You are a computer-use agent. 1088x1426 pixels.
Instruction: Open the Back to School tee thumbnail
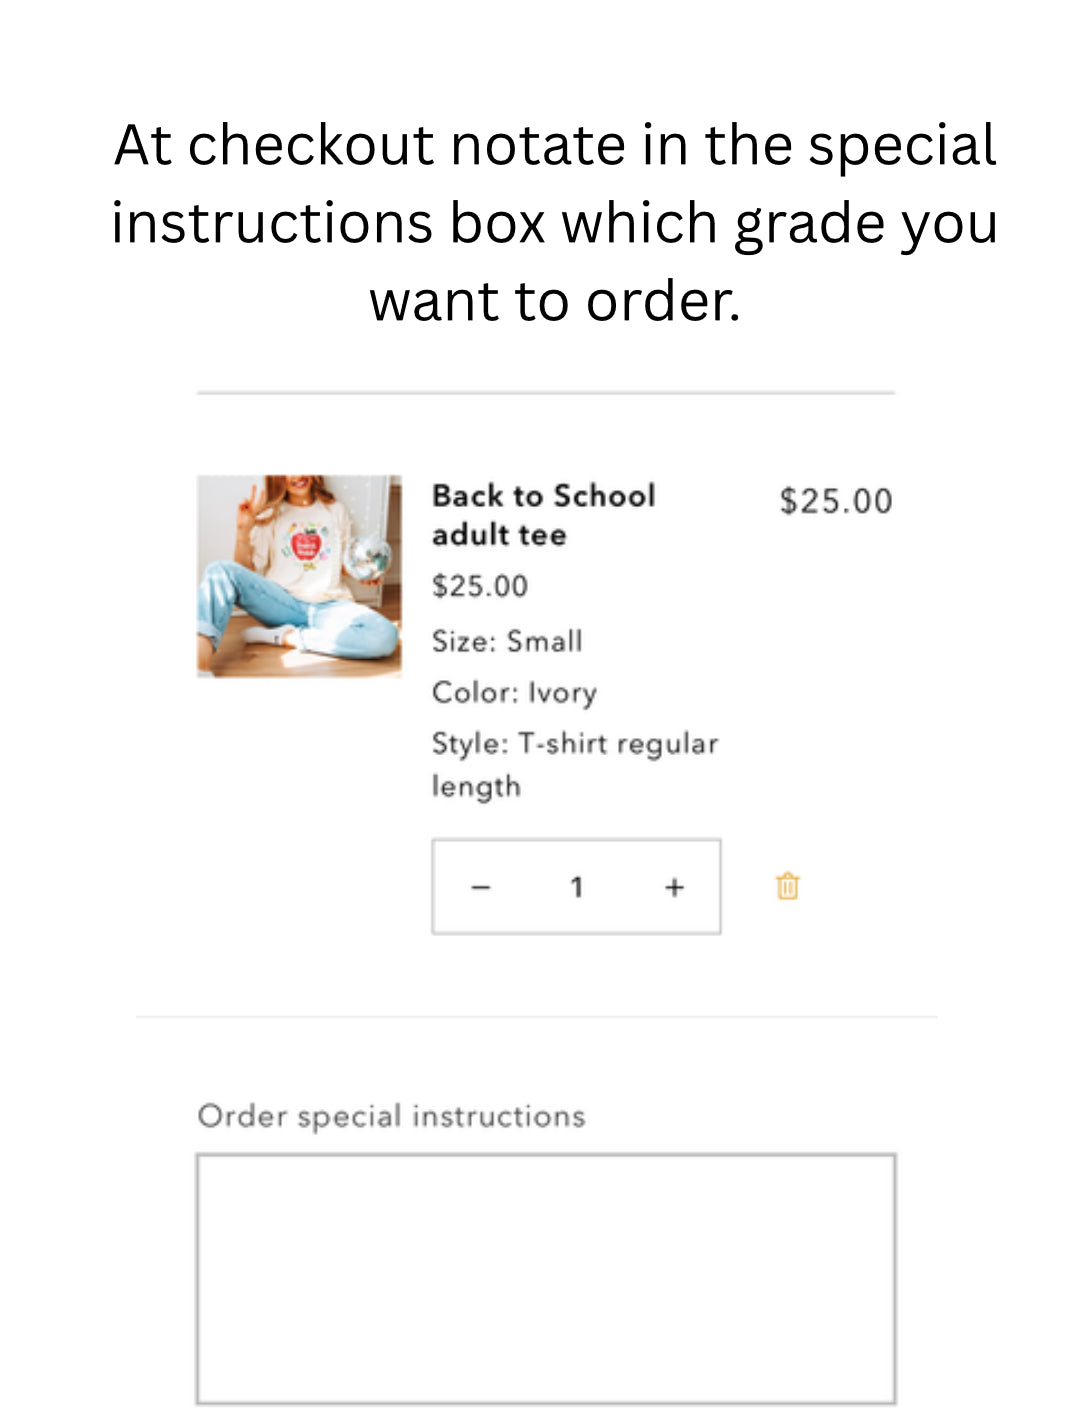tap(299, 576)
